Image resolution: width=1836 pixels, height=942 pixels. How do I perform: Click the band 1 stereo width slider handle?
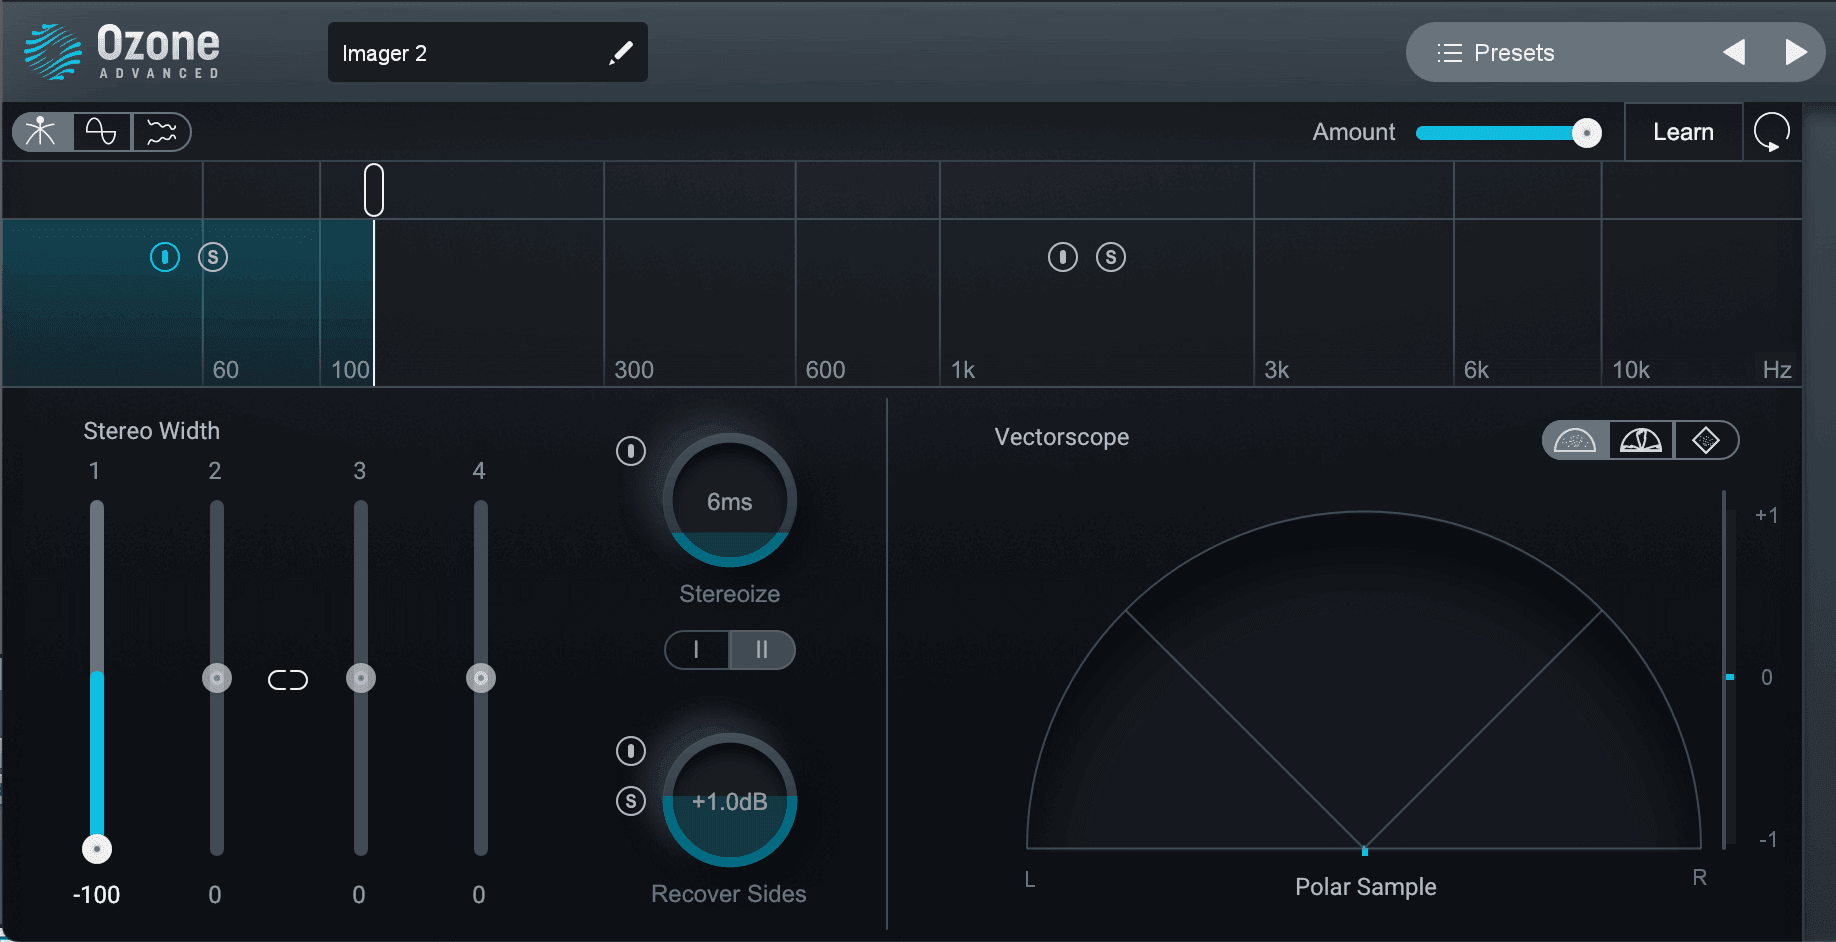coord(97,849)
